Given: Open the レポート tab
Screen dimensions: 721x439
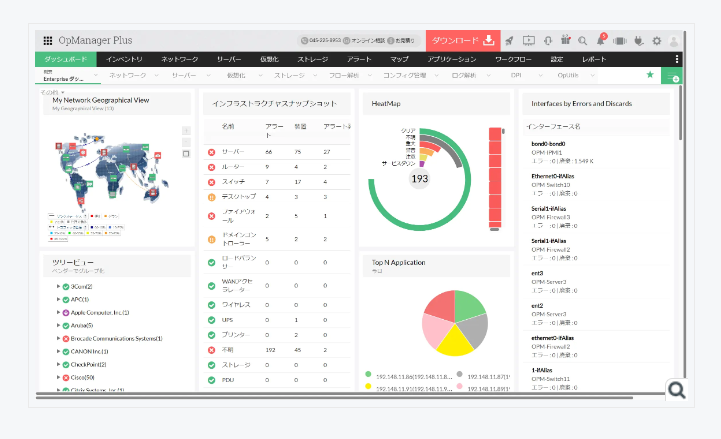Looking at the screenshot, I should [x=594, y=59].
